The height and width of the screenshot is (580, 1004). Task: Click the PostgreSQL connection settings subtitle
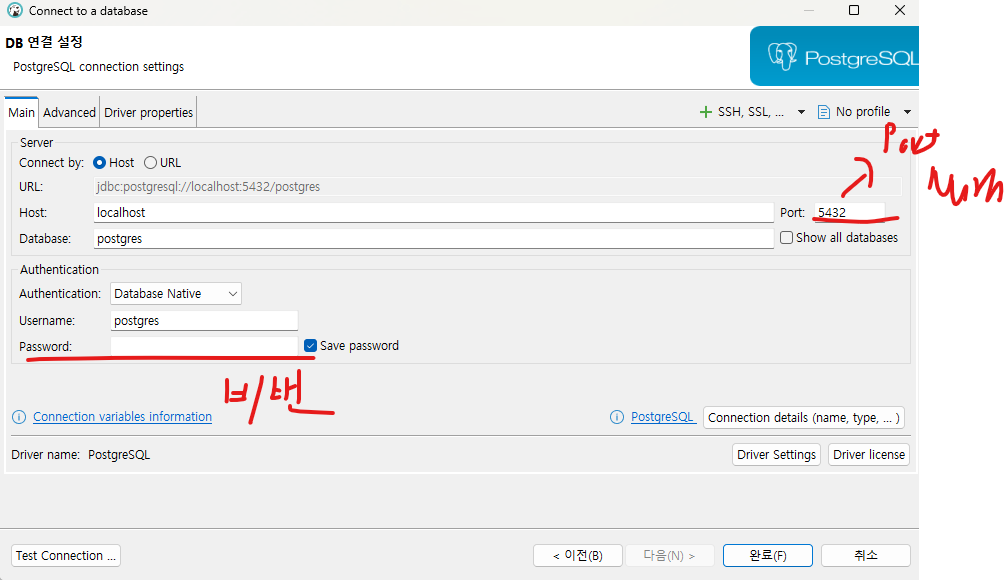pos(99,67)
